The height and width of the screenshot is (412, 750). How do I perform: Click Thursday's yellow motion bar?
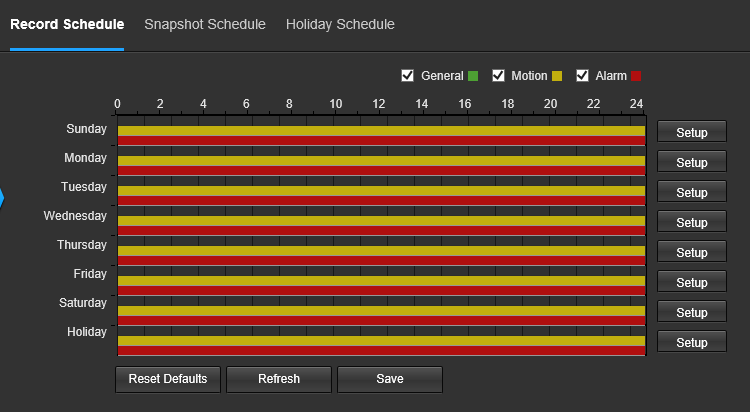tap(381, 251)
